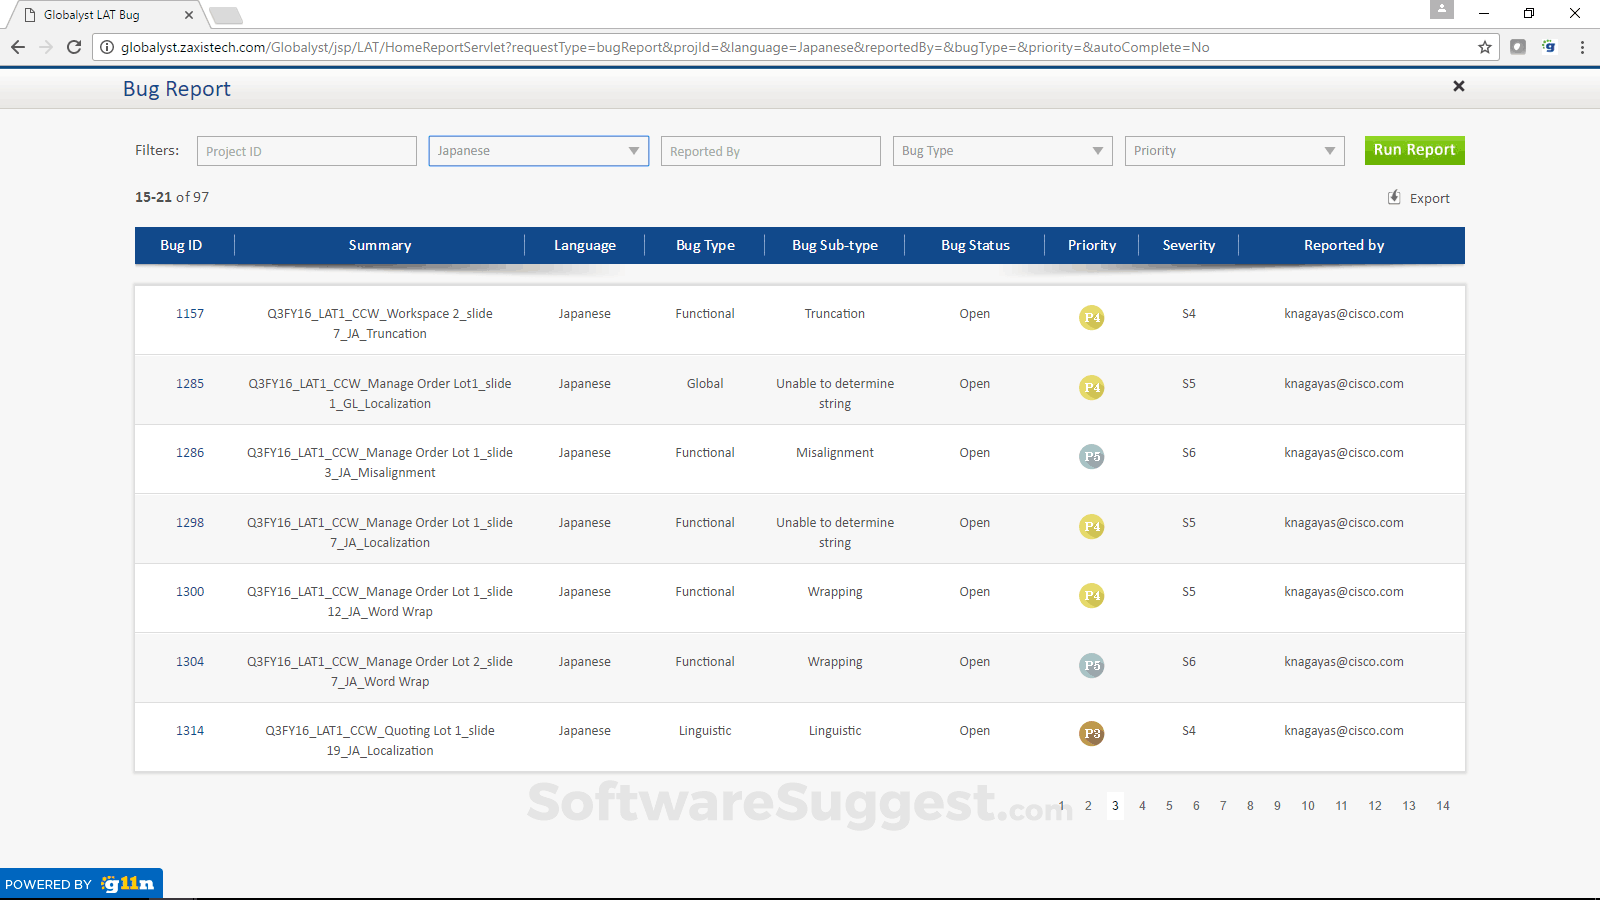The width and height of the screenshot is (1600, 900).
Task: Open the Chrome three-dot menu
Action: pyautogui.click(x=1582, y=47)
